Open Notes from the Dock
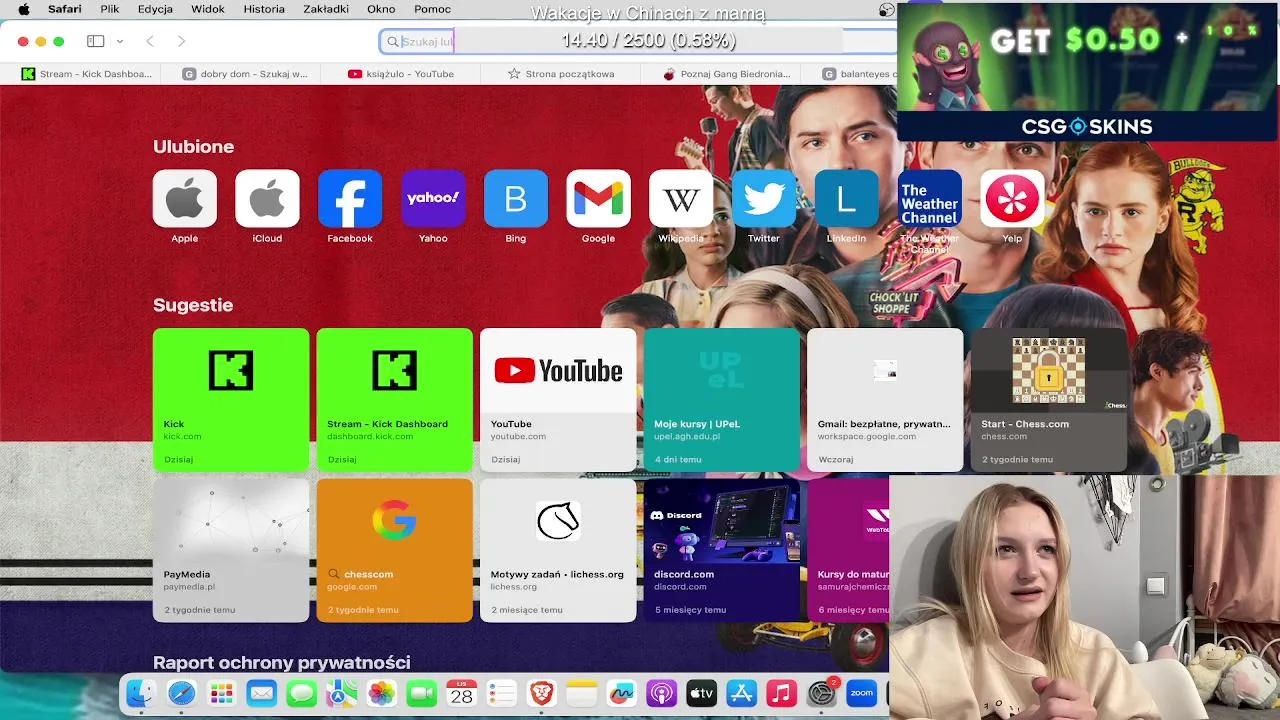 pos(581,693)
